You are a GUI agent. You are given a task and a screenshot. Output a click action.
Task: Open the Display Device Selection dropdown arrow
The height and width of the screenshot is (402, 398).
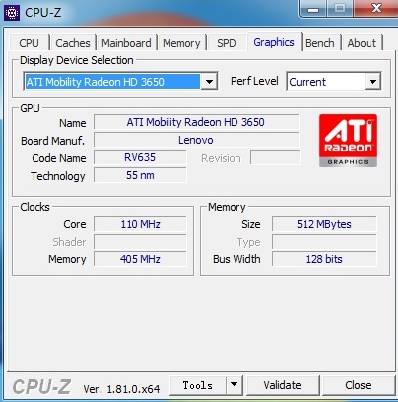tap(209, 82)
